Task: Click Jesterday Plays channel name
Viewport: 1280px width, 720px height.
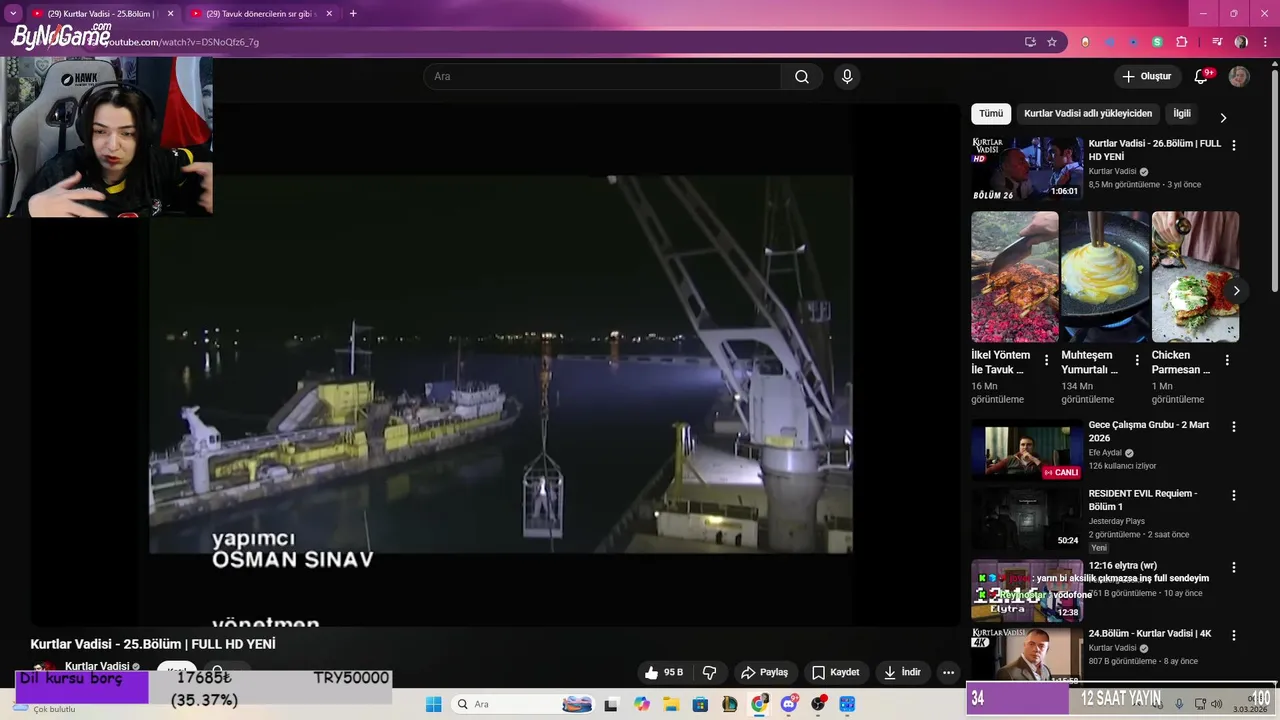Action: tap(1117, 521)
